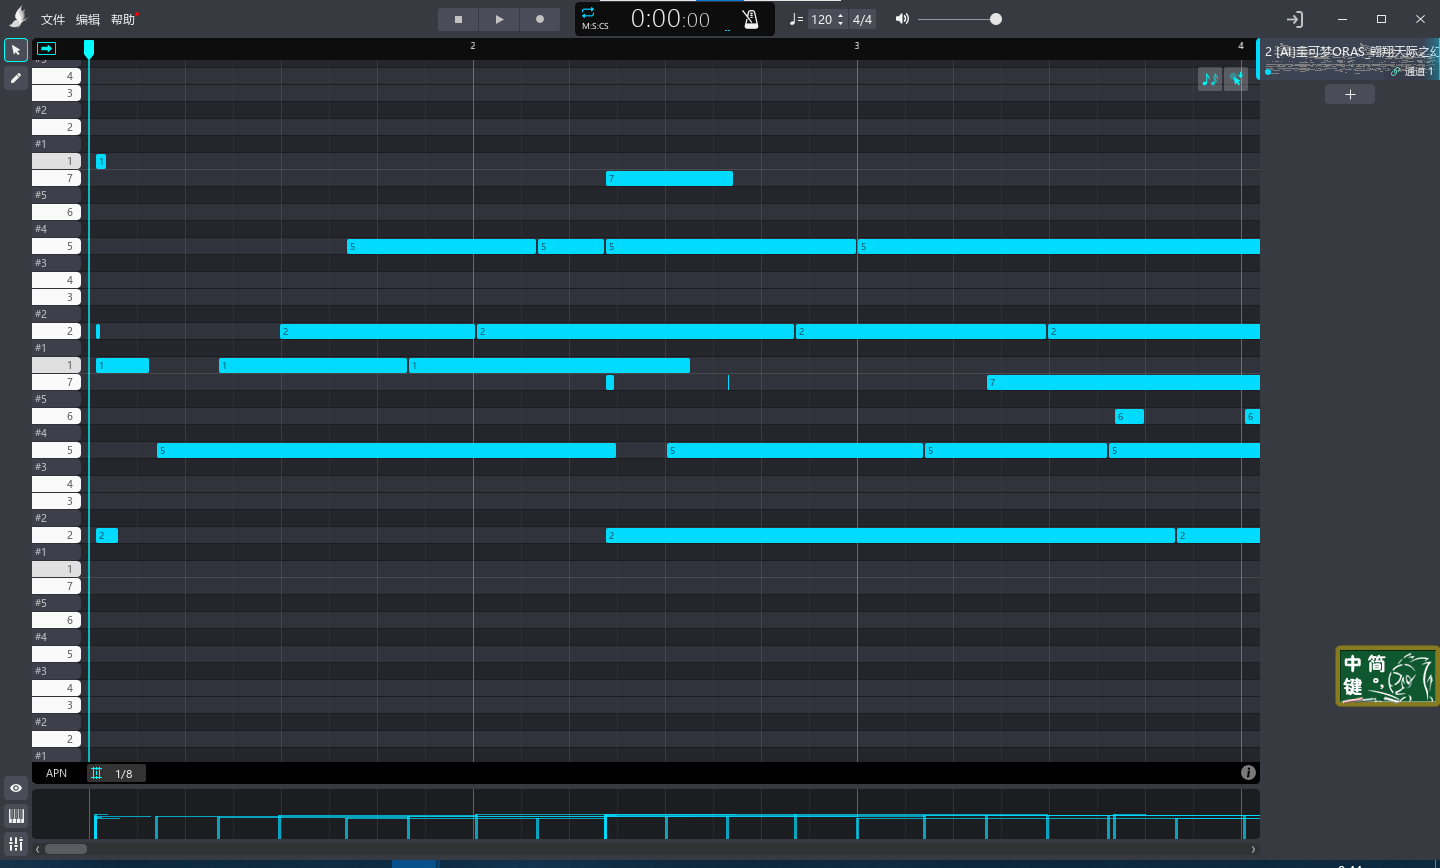Start recording with the record button
Screen dimensions: 1440x868
[540, 19]
